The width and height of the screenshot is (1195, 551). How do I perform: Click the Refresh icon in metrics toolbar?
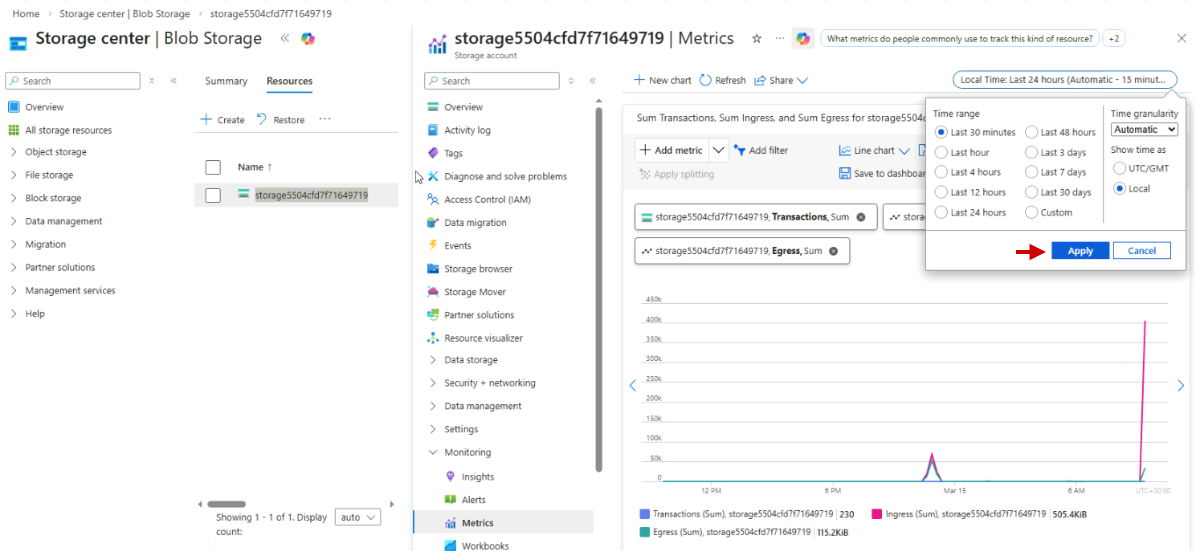pos(705,80)
